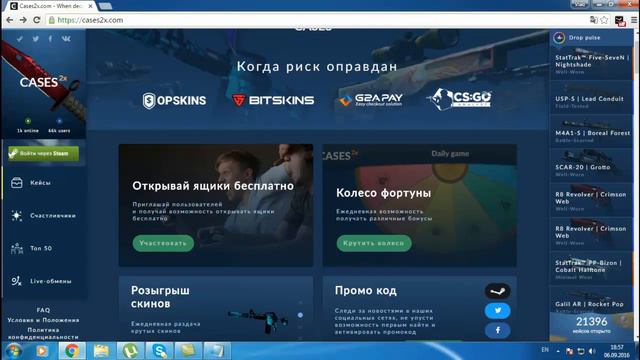Image resolution: width=640 pixels, height=360 pixels.
Task: Open the Колесо фортуны card
Action: [x=420, y=205]
